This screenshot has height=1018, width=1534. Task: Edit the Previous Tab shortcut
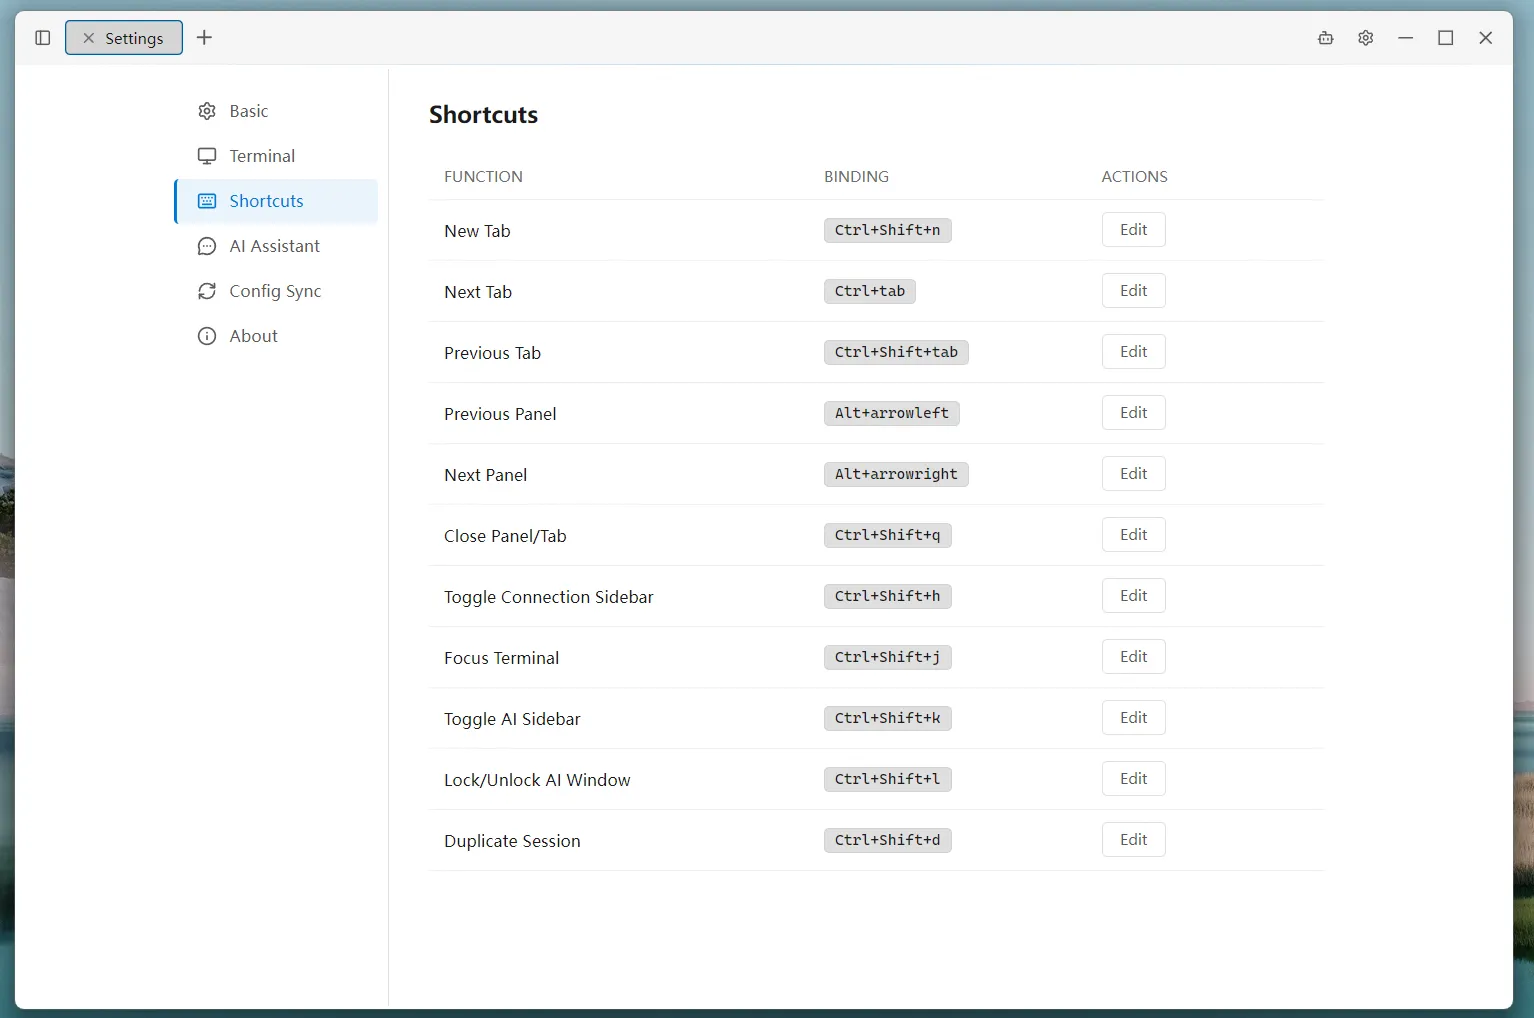[x=1134, y=352]
